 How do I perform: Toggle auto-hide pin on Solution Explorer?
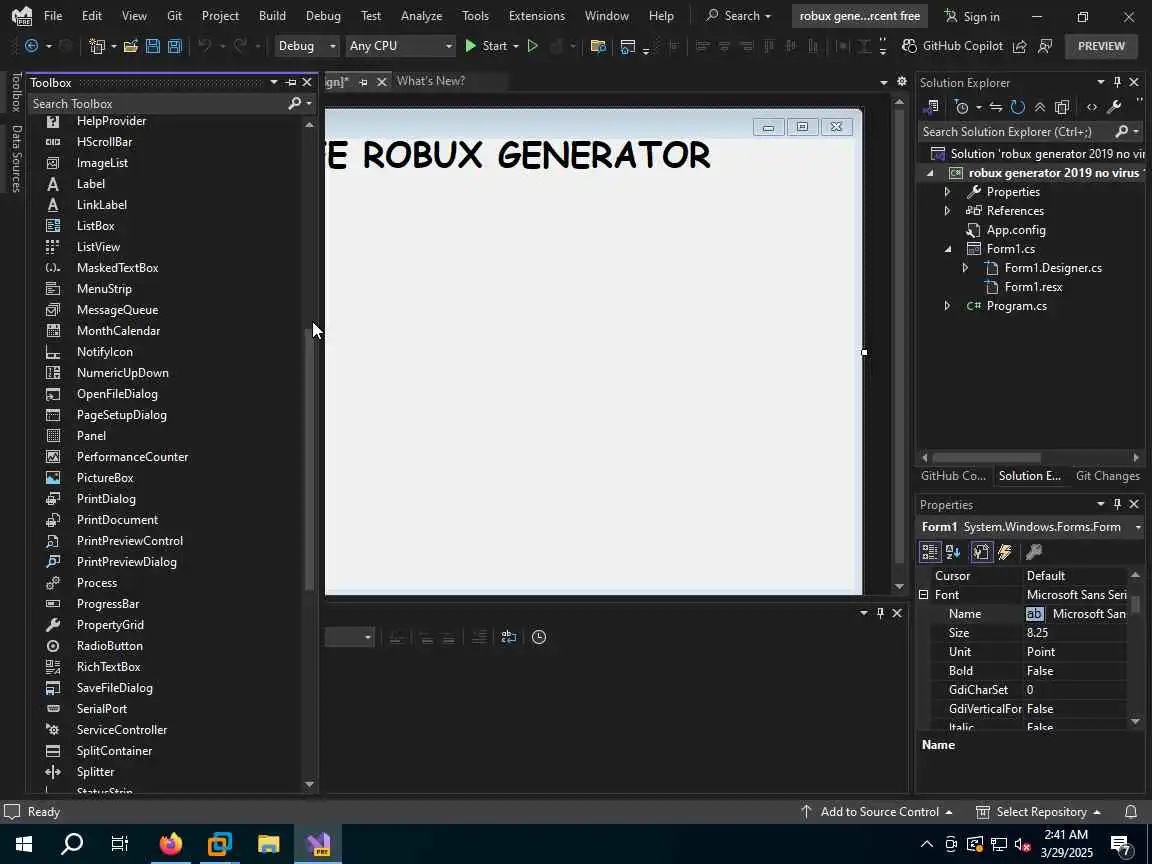click(1117, 82)
